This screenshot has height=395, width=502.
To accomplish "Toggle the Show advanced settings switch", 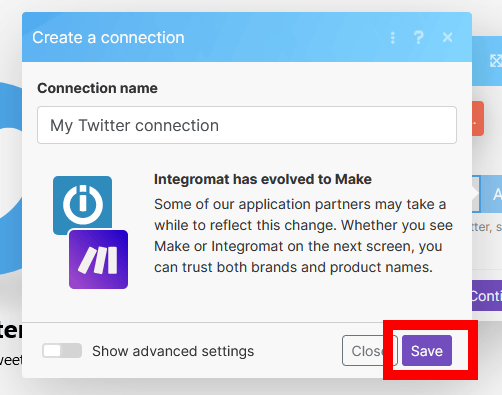I will point(62,351).
